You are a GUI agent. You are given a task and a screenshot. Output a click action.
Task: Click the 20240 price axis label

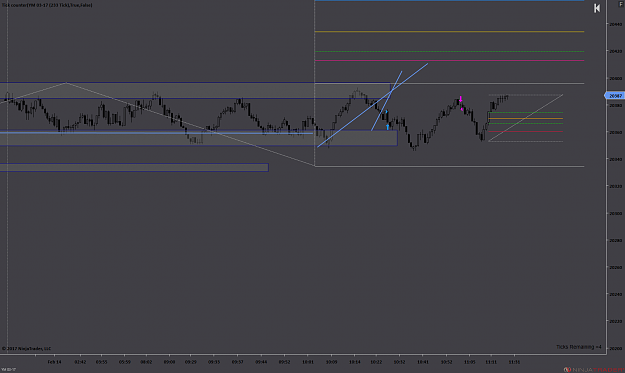[x=615, y=294]
